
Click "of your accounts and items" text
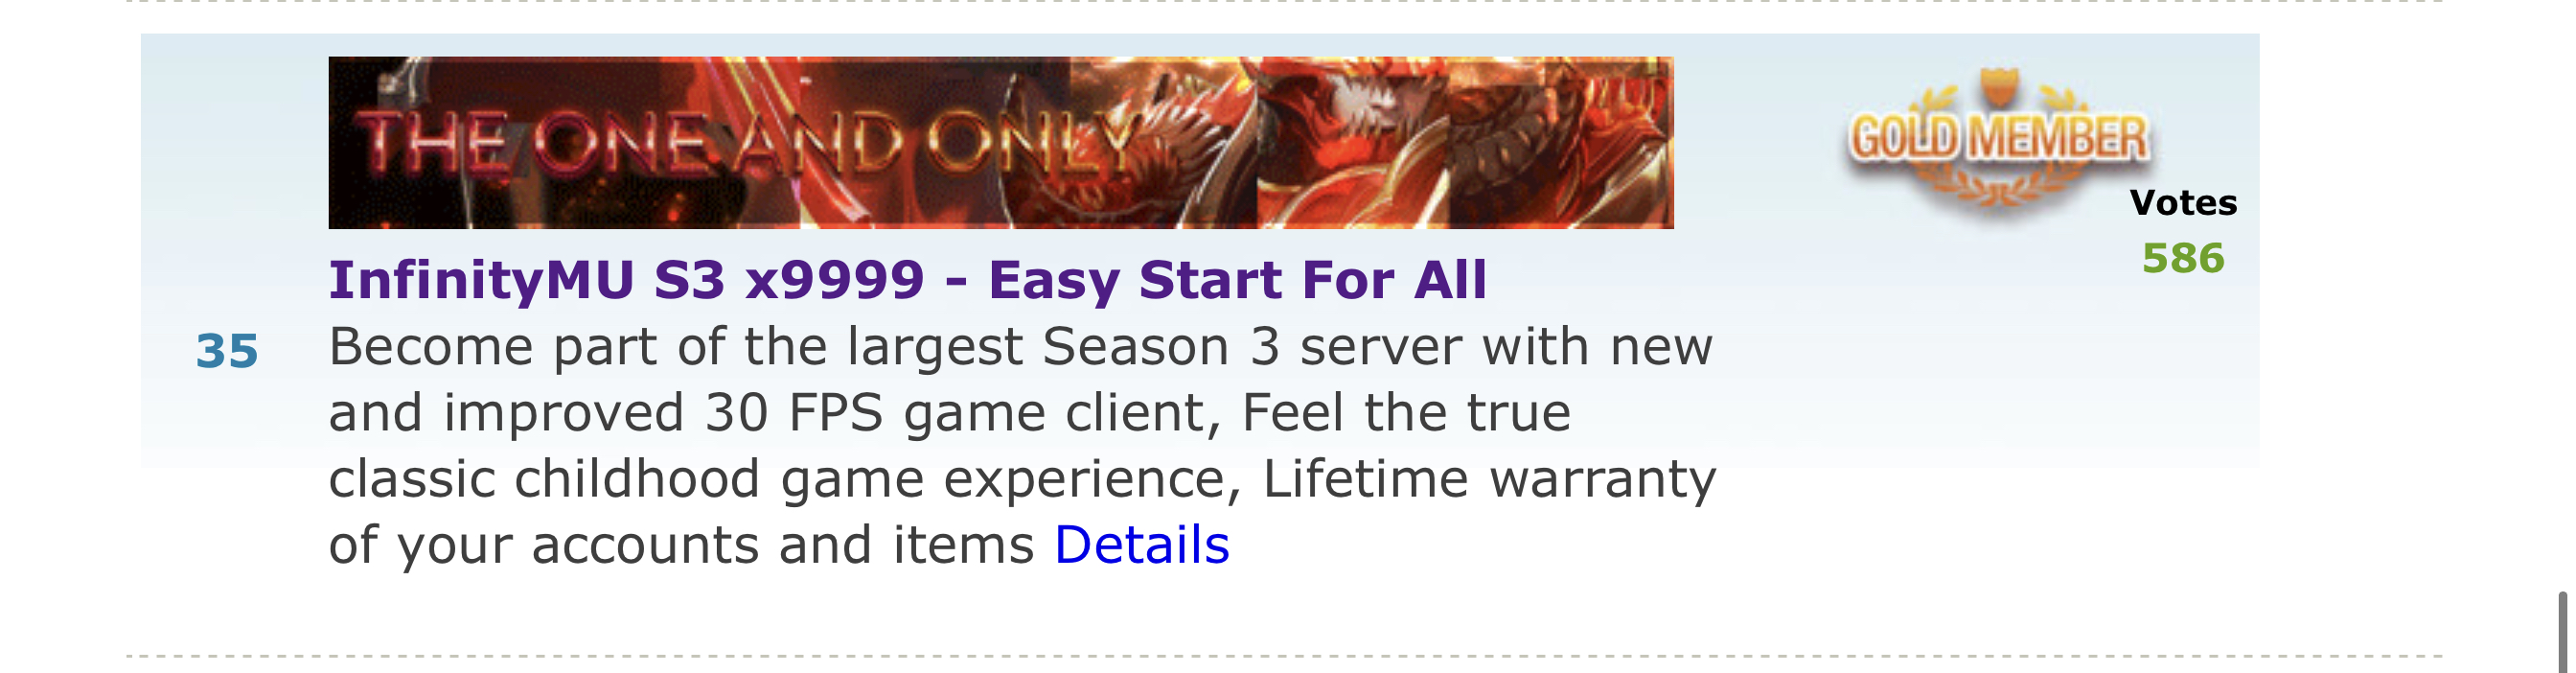(x=681, y=545)
